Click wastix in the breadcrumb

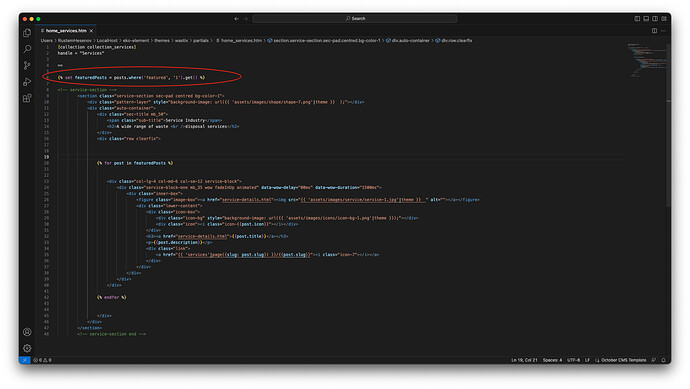181,40
